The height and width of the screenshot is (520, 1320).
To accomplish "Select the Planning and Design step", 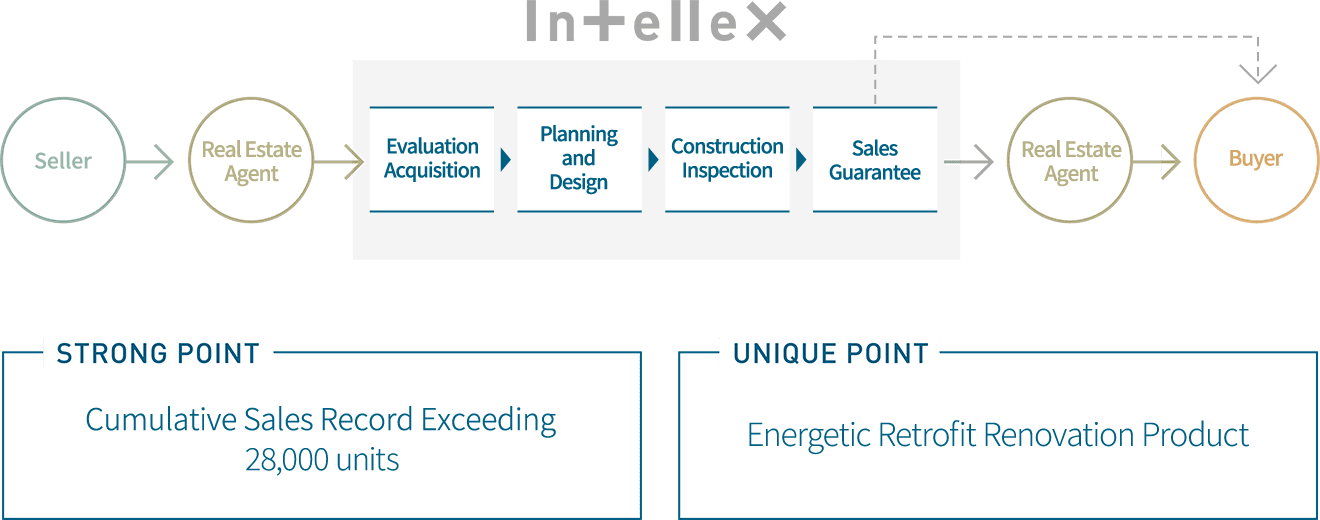I will coord(579,159).
